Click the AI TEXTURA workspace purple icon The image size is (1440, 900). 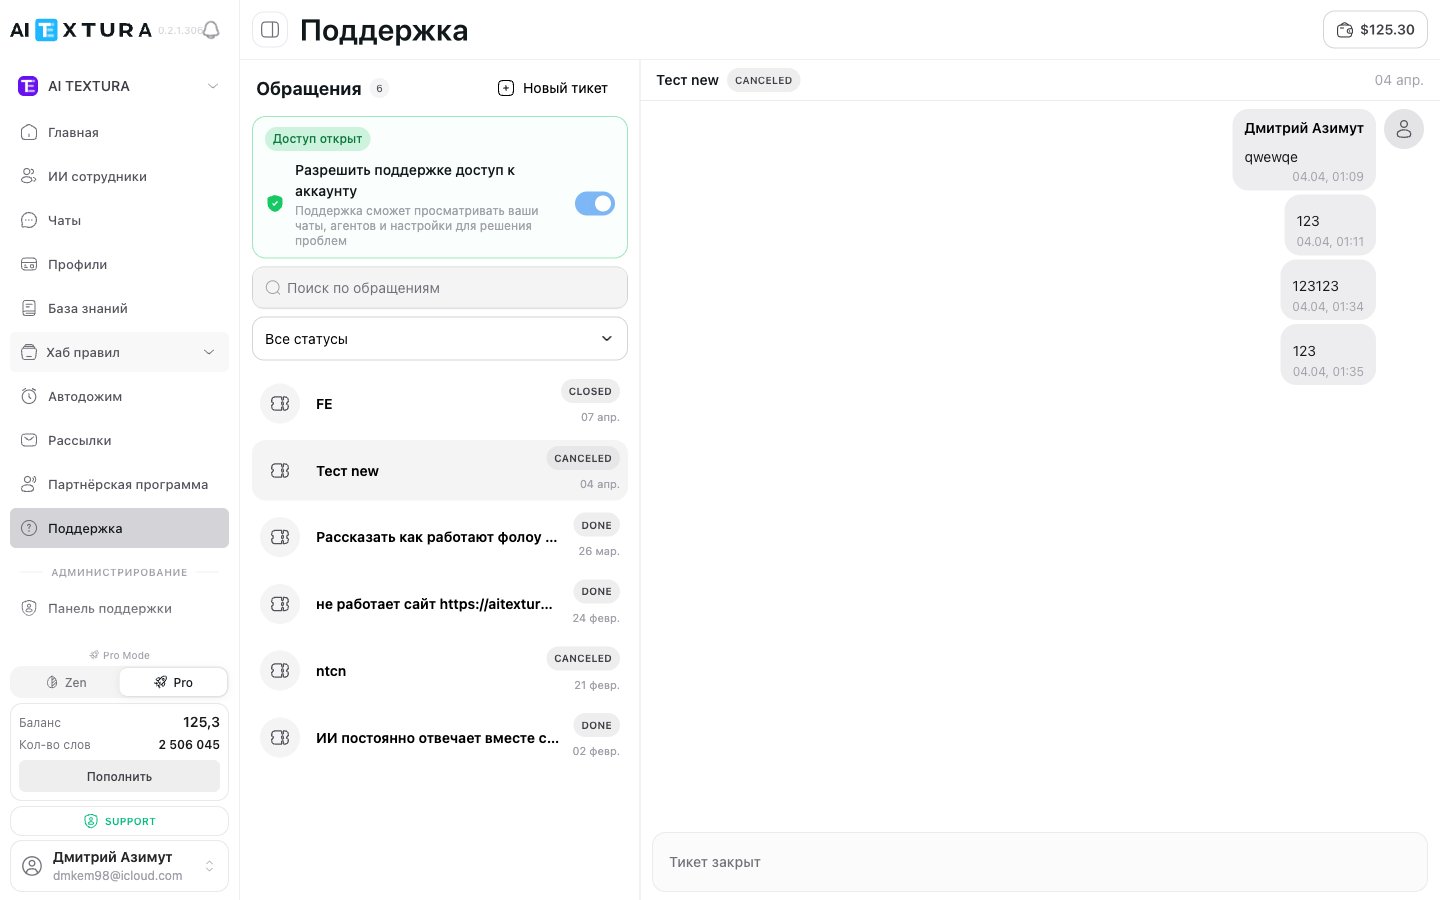pyautogui.click(x=28, y=86)
